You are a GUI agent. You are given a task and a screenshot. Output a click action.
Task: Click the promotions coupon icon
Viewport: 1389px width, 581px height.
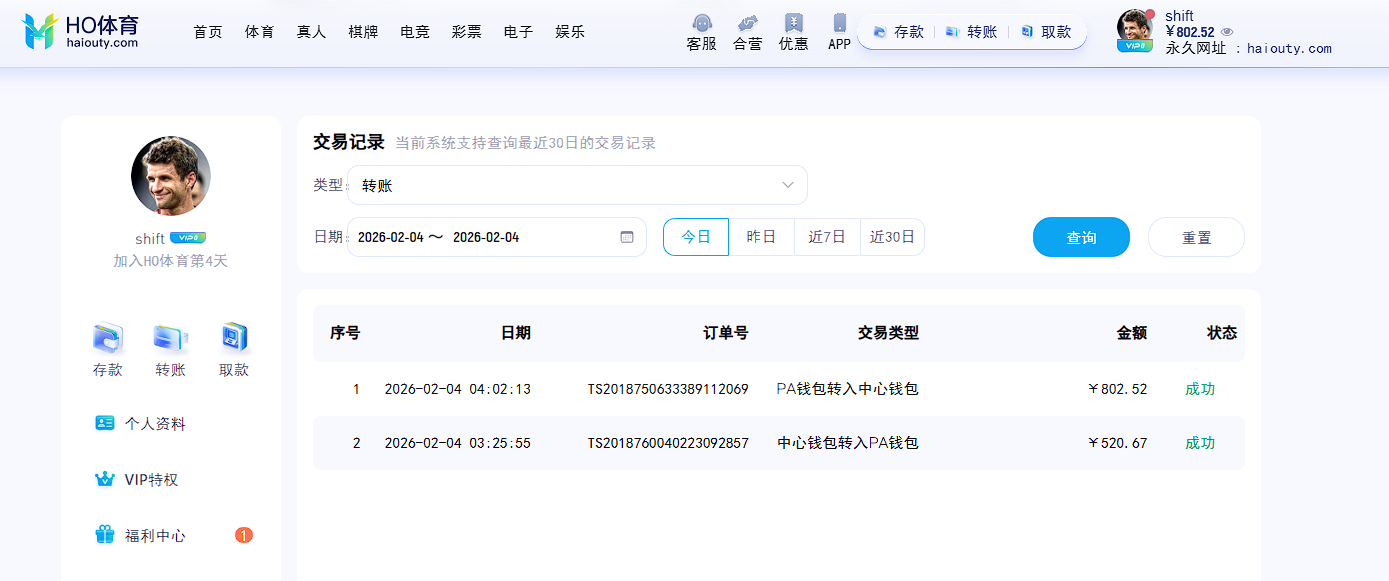pyautogui.click(x=793, y=23)
